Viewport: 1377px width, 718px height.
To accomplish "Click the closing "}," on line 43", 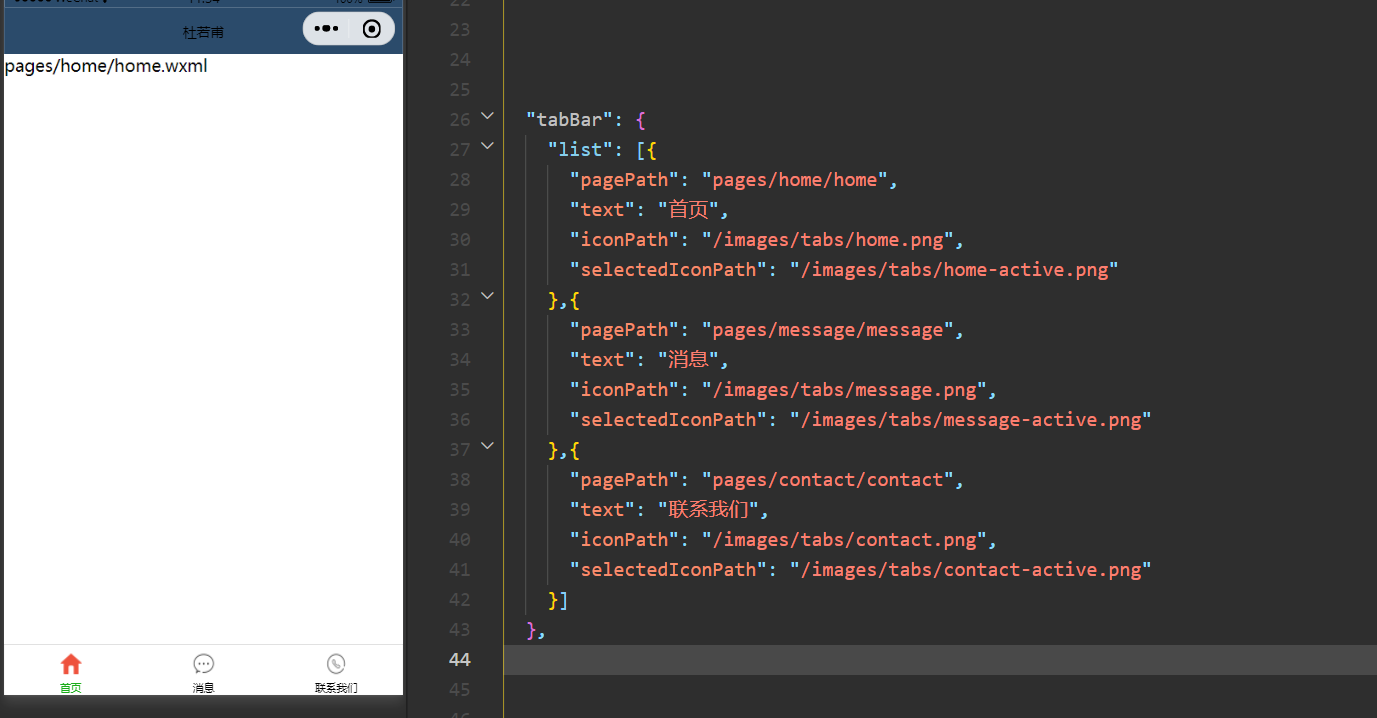I will point(536,630).
